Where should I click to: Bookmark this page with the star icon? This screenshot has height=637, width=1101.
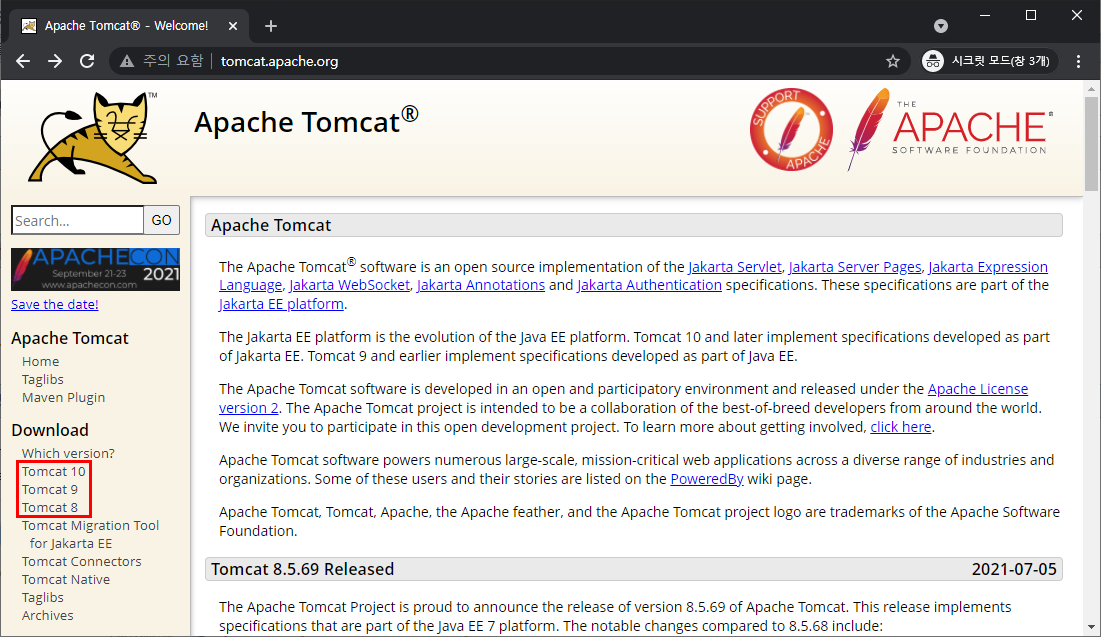pos(892,61)
